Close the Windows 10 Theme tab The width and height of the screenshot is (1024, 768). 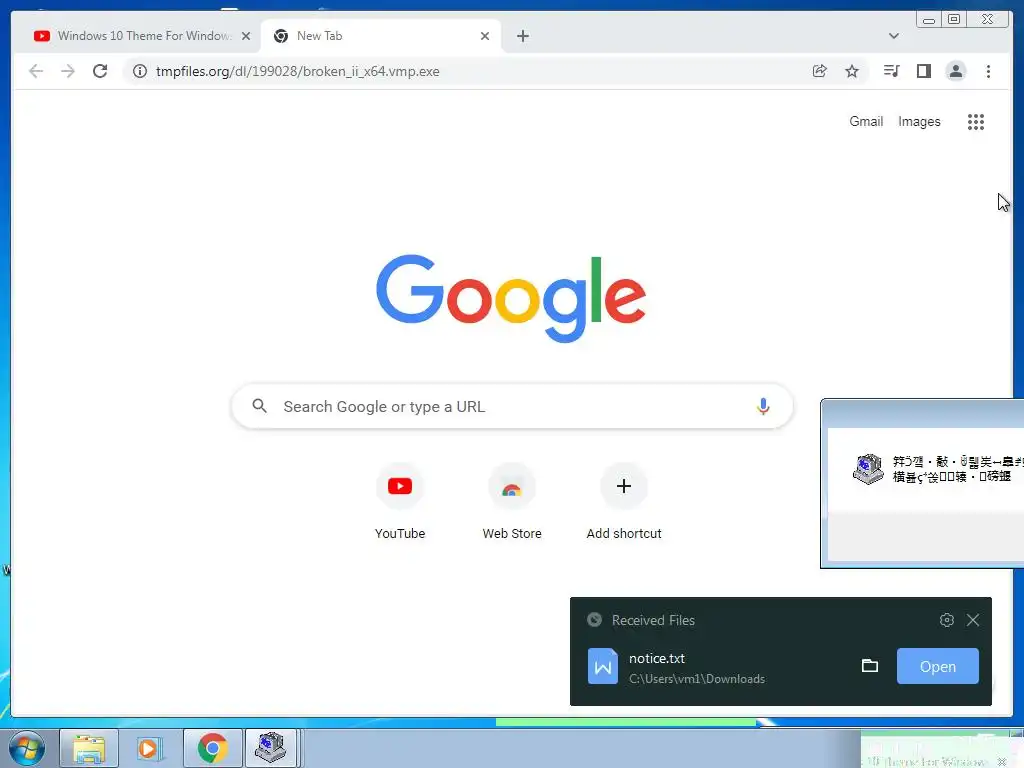[x=246, y=36]
